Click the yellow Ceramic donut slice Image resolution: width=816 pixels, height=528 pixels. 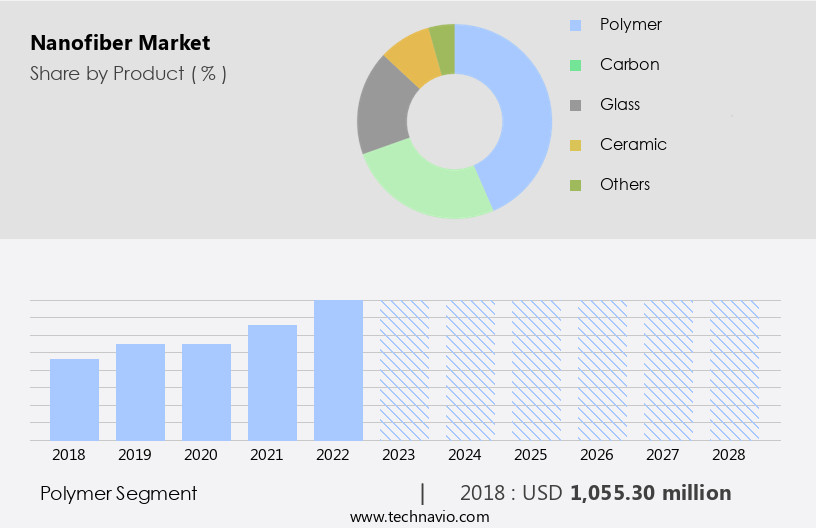[412, 57]
